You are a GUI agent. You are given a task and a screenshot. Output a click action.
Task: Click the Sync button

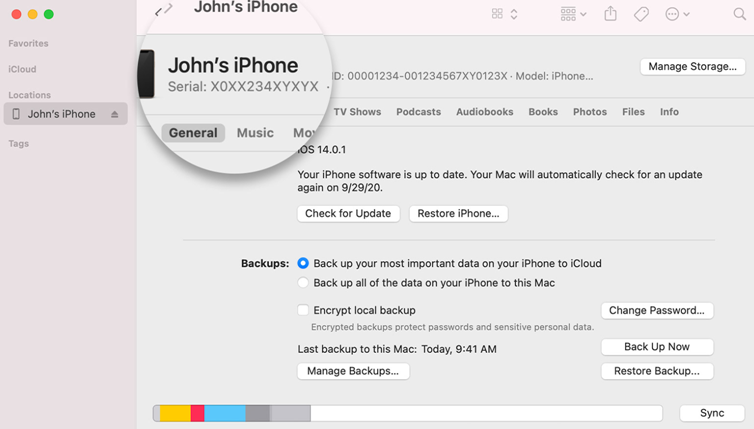[712, 413]
